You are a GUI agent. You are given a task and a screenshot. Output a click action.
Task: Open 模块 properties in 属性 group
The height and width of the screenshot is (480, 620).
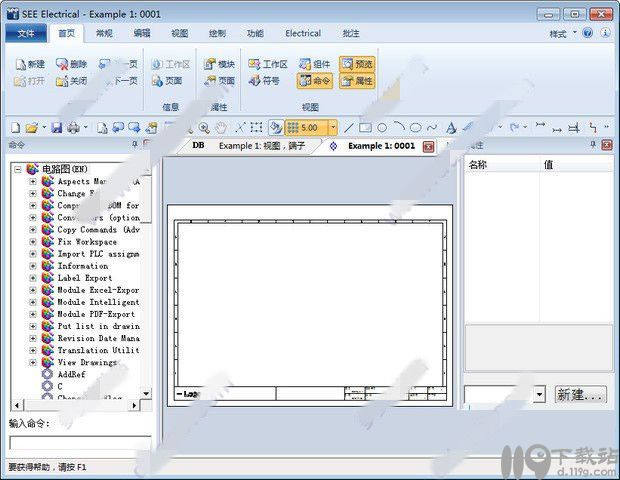click(x=219, y=64)
